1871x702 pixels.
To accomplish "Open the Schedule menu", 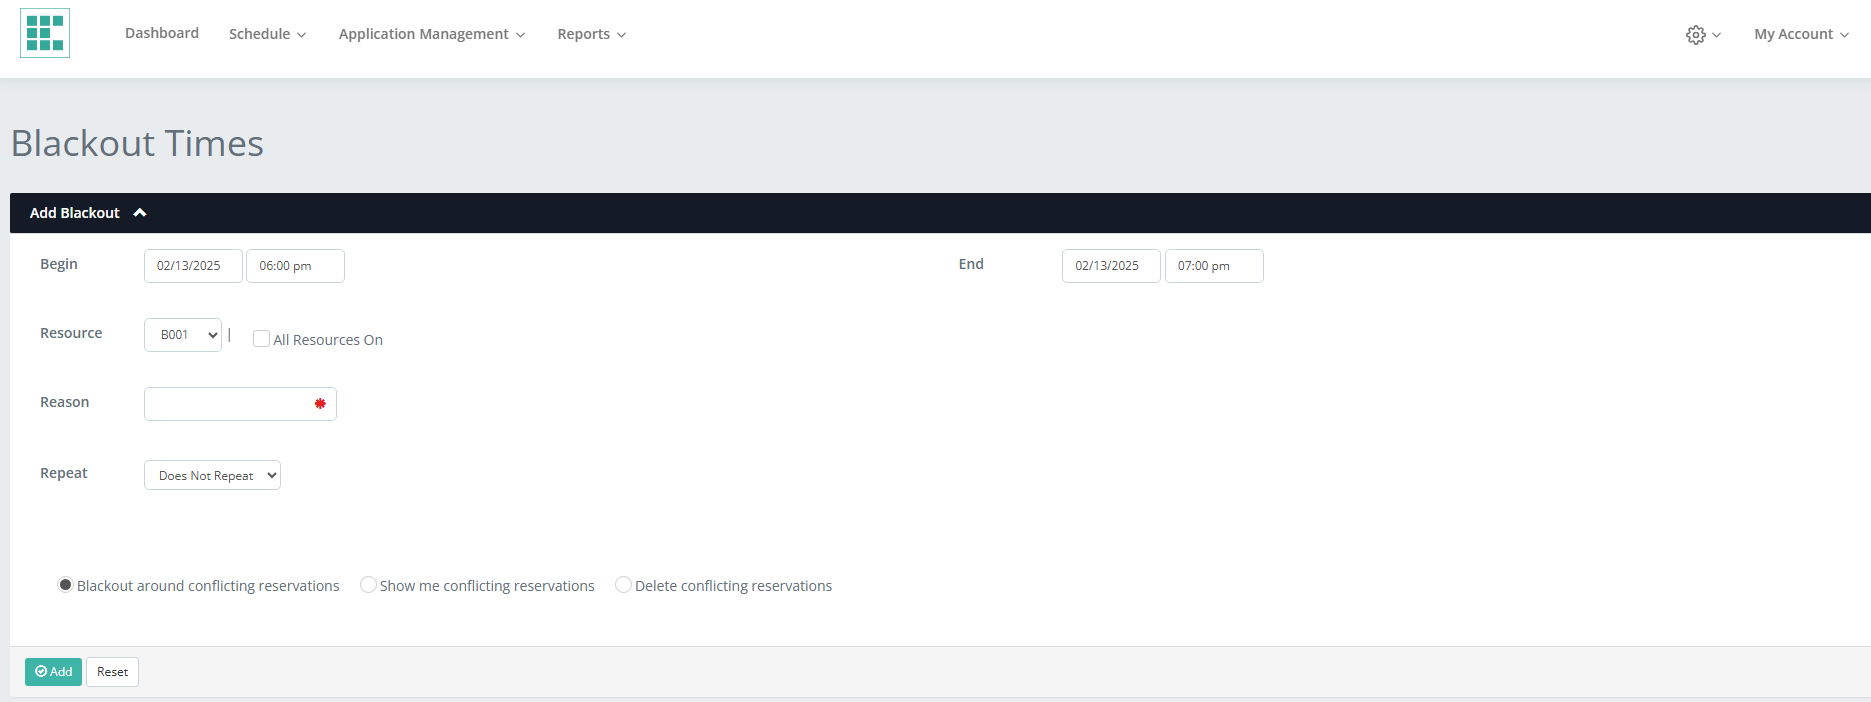I will tap(267, 34).
